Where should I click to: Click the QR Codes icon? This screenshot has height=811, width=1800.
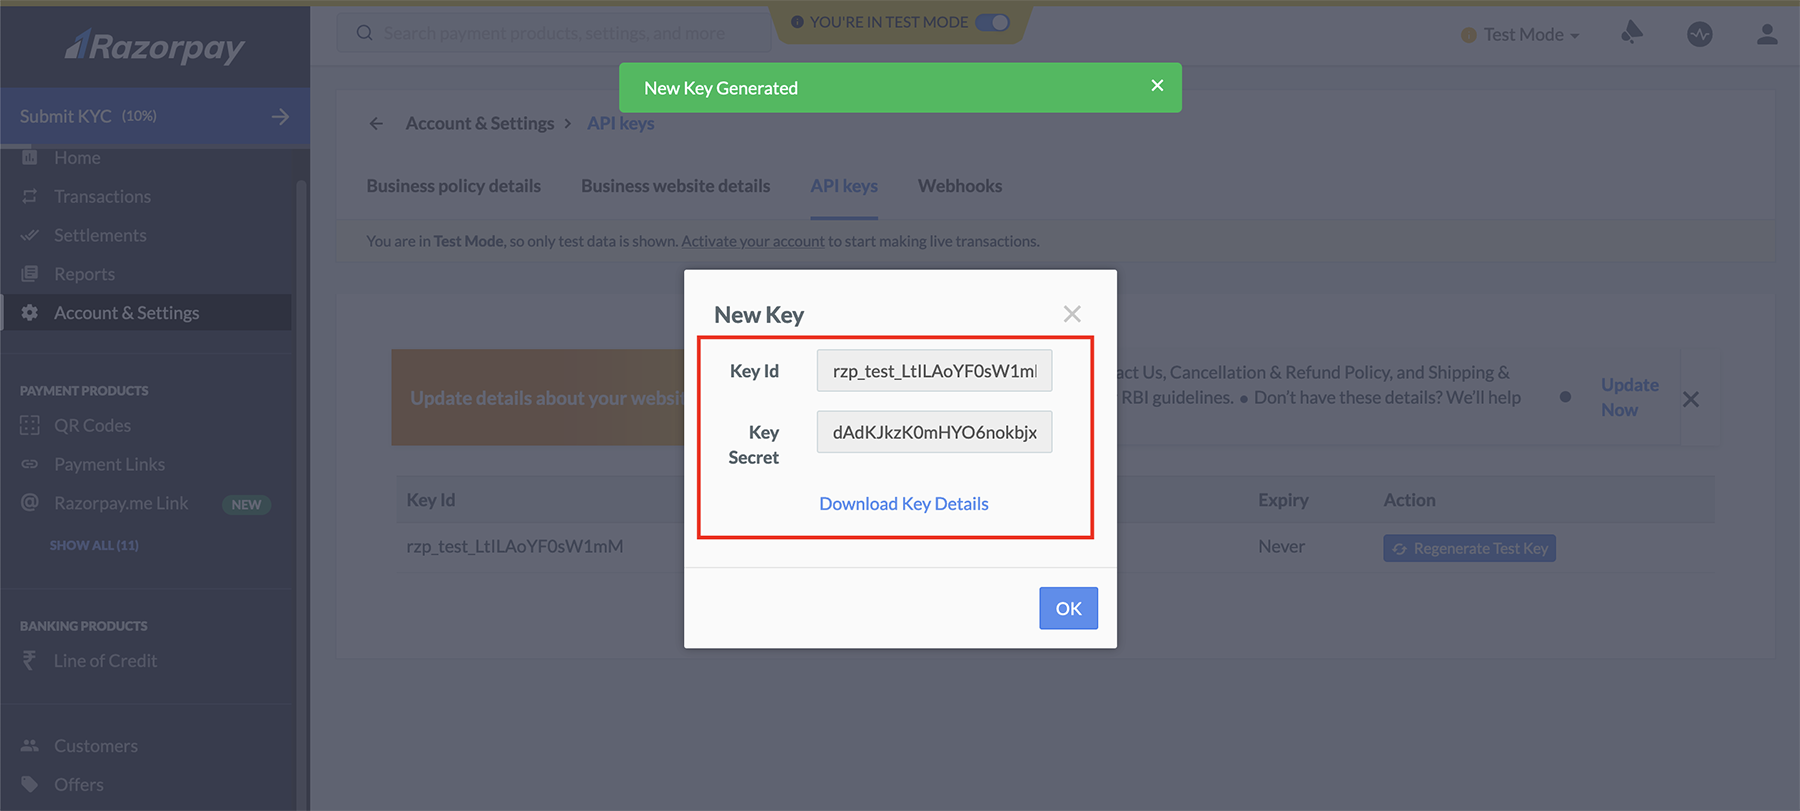click(30, 425)
